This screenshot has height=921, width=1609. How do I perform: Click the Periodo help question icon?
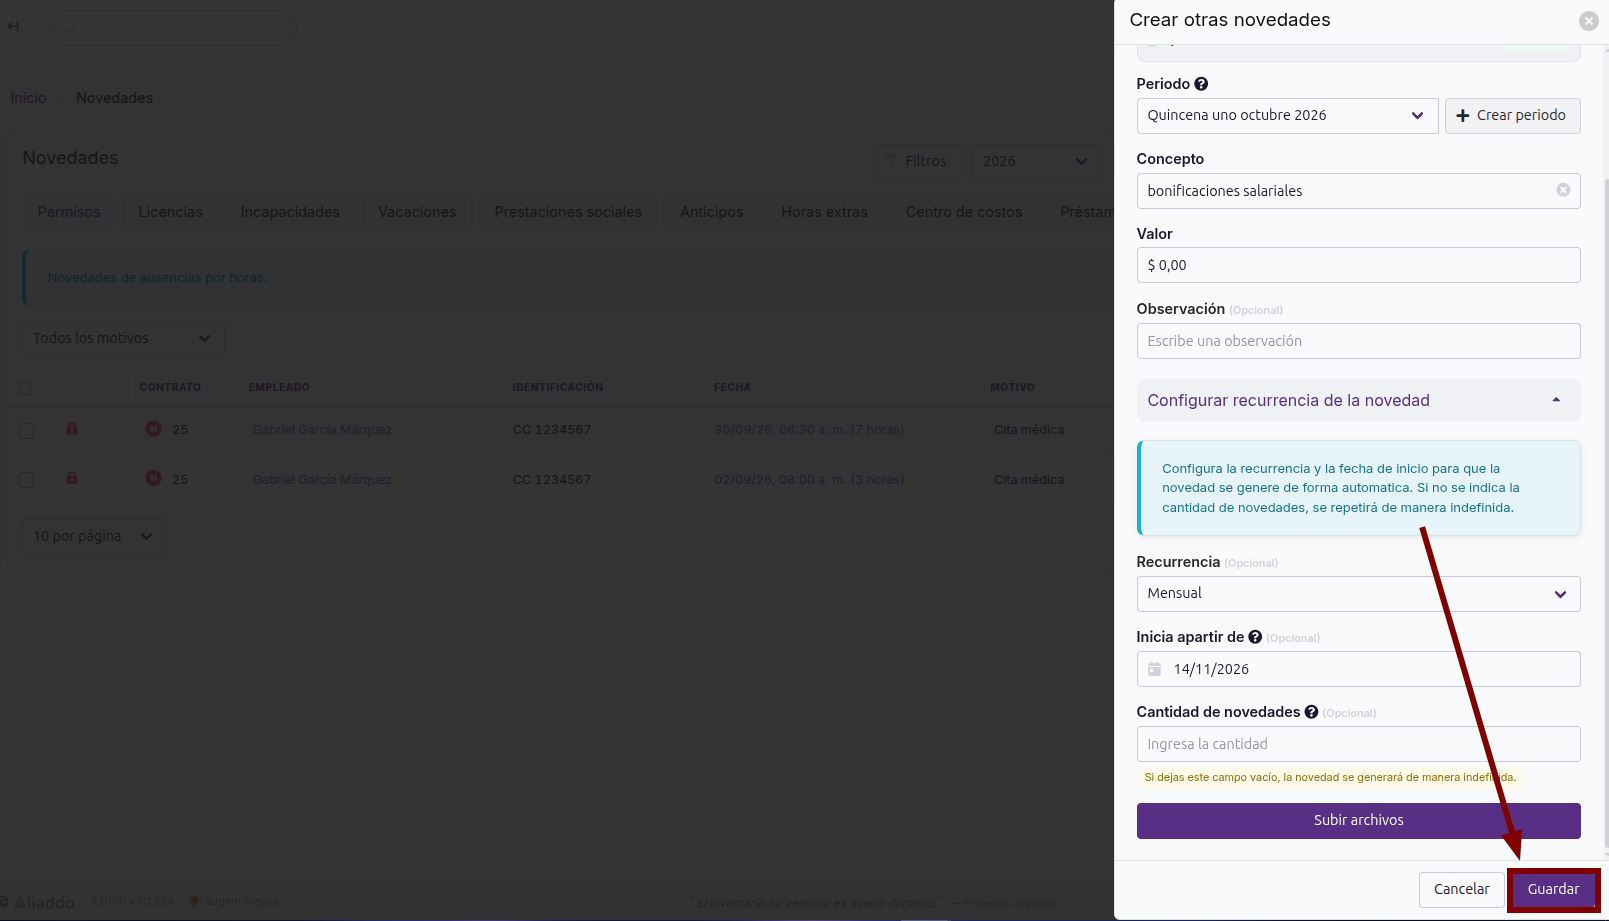[1201, 84]
